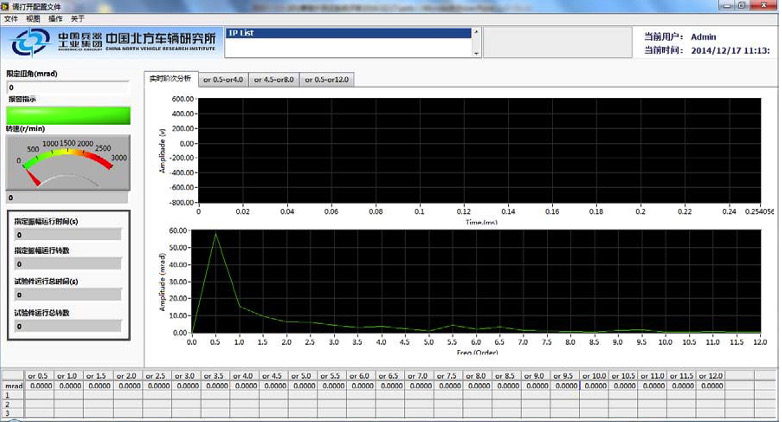782x422 pixels.
Task: Open the 操作 menu
Action: click(x=56, y=19)
